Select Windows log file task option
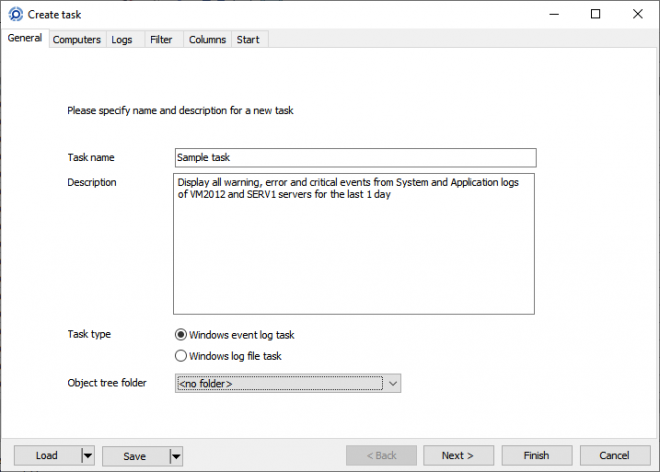Viewport: 660px width, 472px height. click(228, 356)
